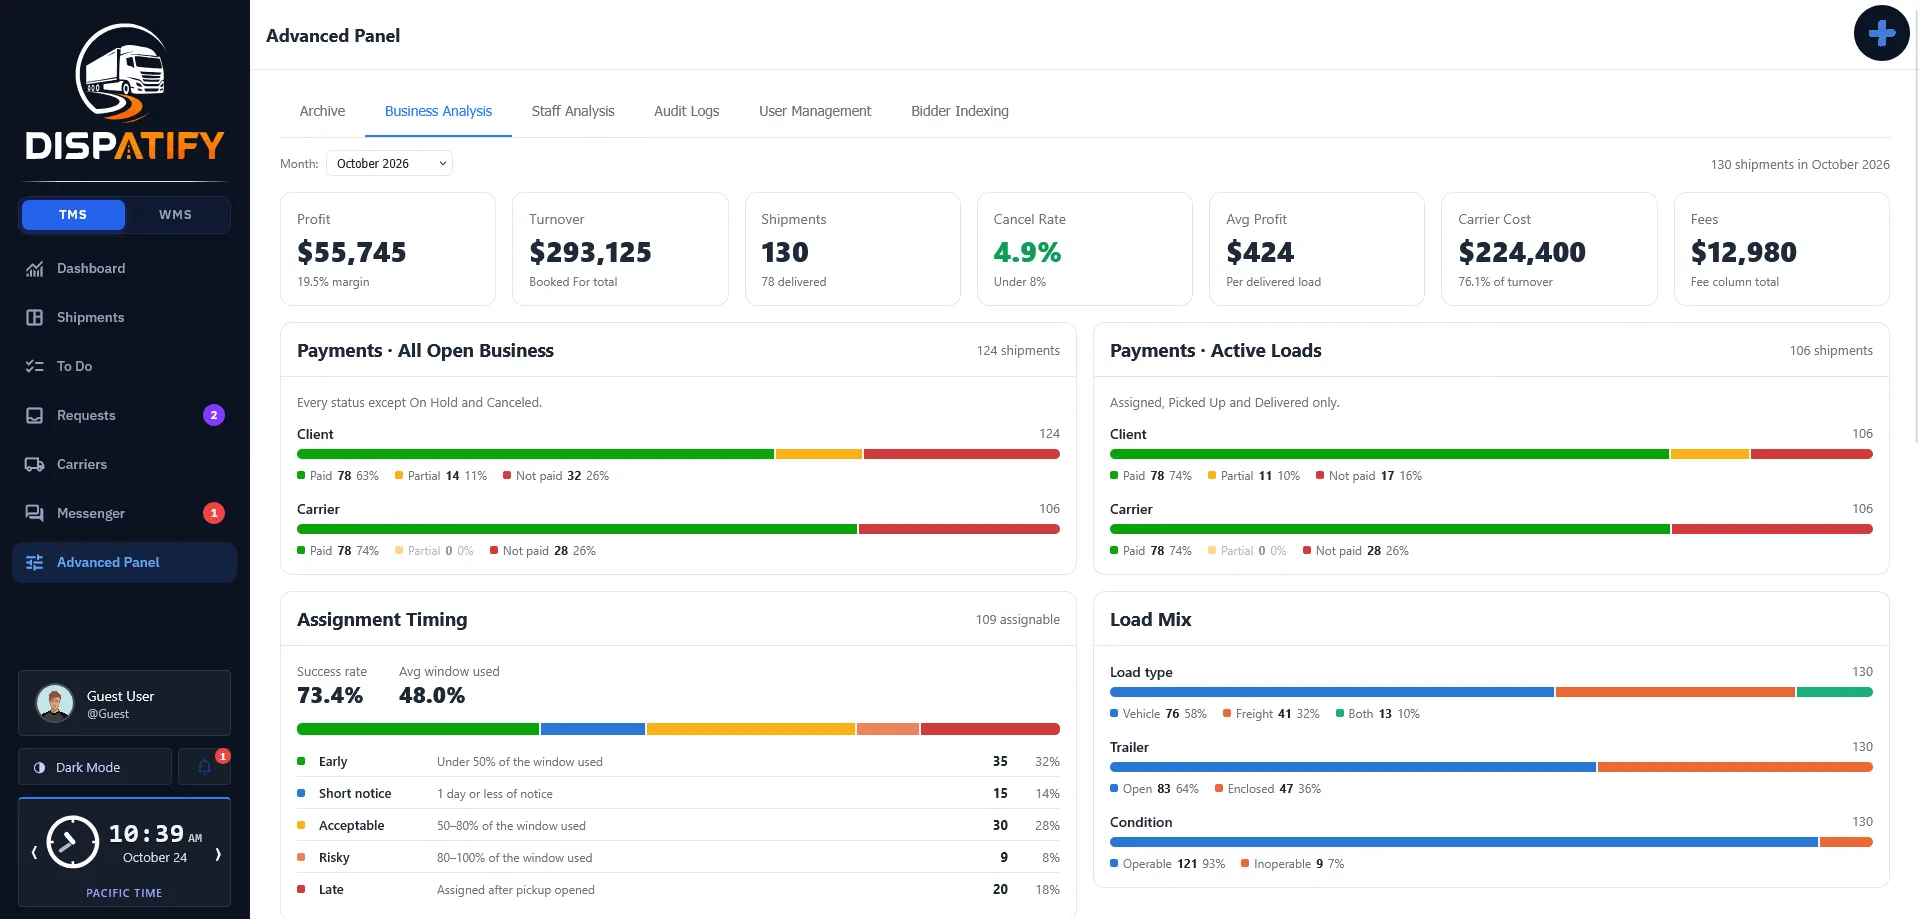Click the Guest User avatar
This screenshot has width=1920, height=919.
click(55, 703)
